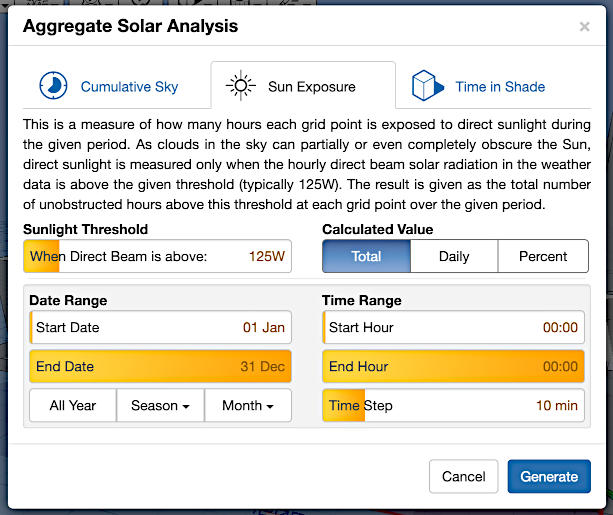Click the Cumulative Sky pie icon
Screen dimensions: 613x515
pyautogui.click(x=53, y=86)
